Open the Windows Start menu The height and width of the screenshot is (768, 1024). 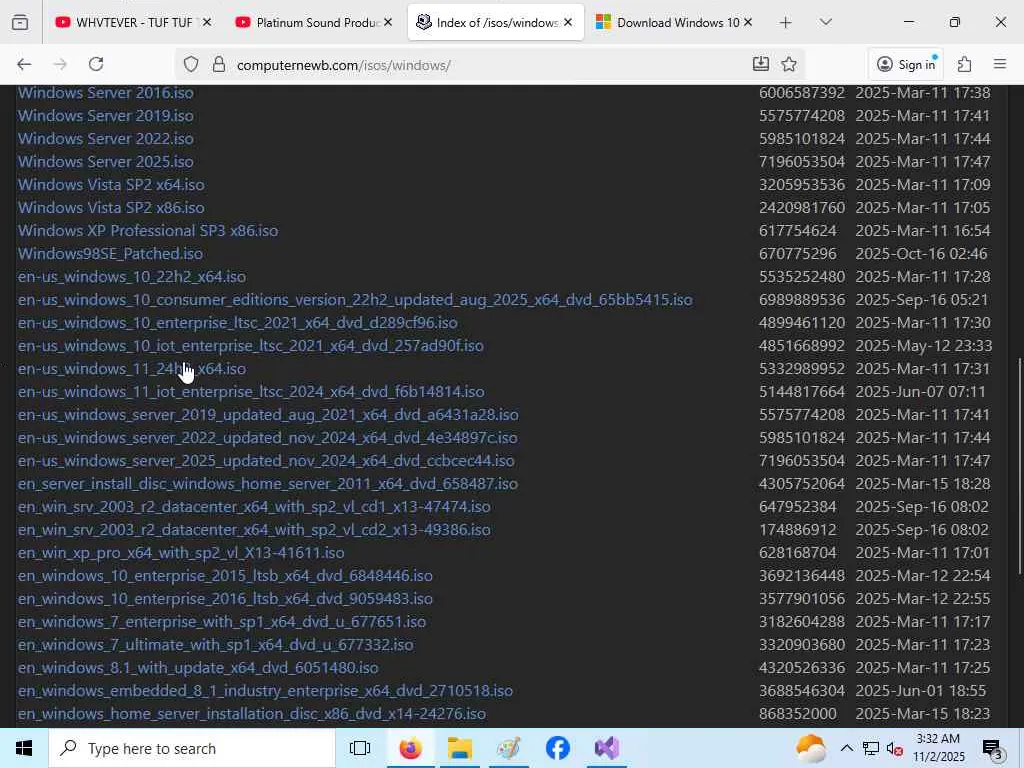click(x=24, y=748)
